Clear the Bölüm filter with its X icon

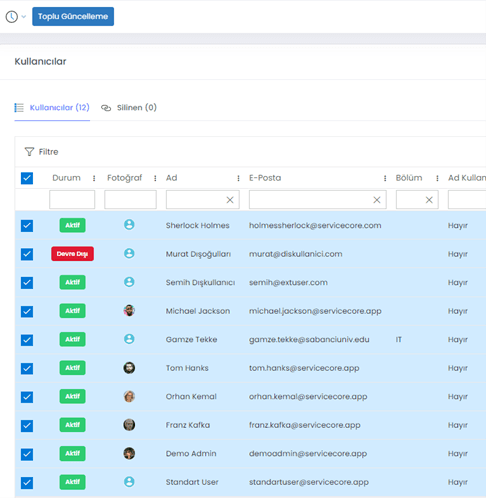click(429, 200)
